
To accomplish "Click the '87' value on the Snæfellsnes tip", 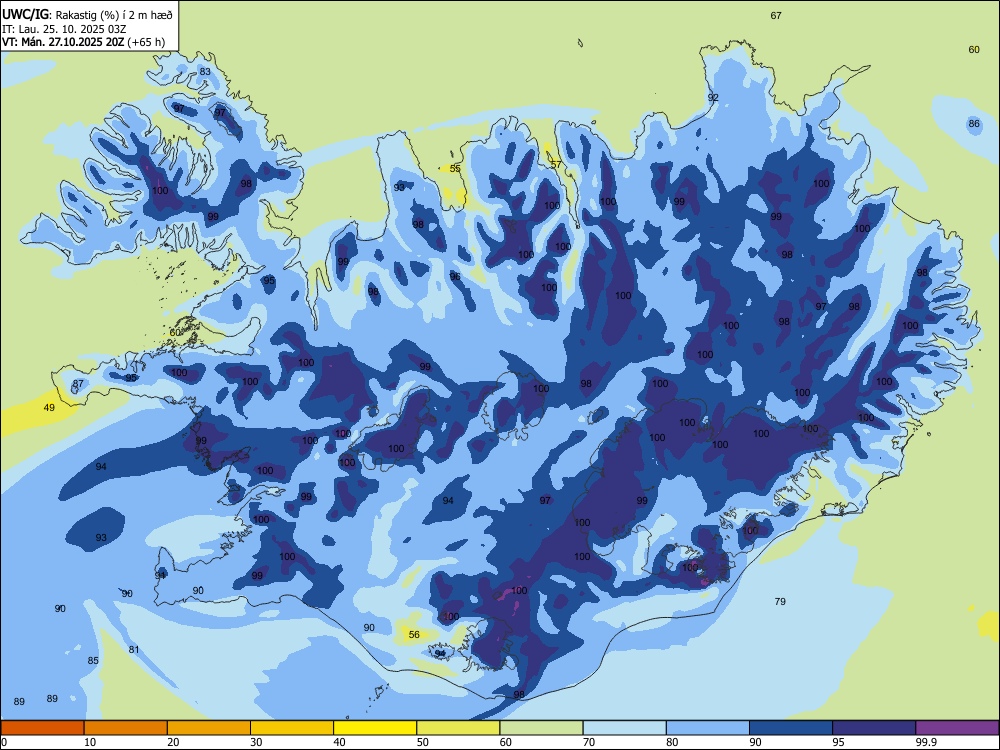I will pos(78,383).
